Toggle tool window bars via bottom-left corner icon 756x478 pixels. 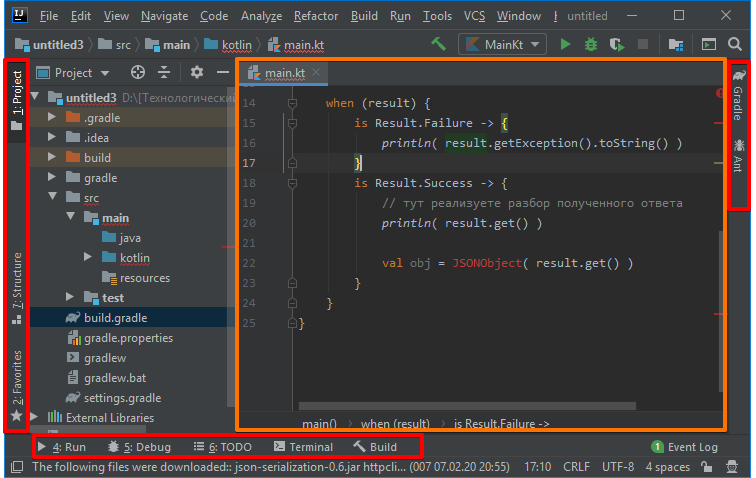pyautogui.click(x=15, y=467)
